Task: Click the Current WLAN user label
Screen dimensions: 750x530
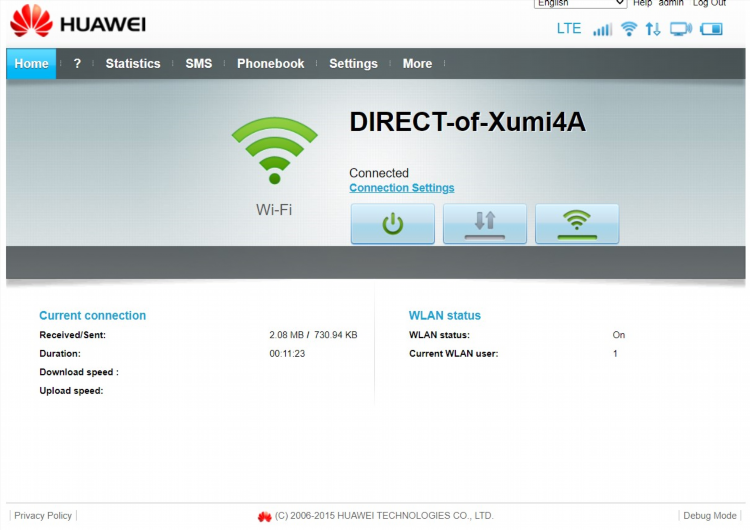Action: [x=453, y=353]
